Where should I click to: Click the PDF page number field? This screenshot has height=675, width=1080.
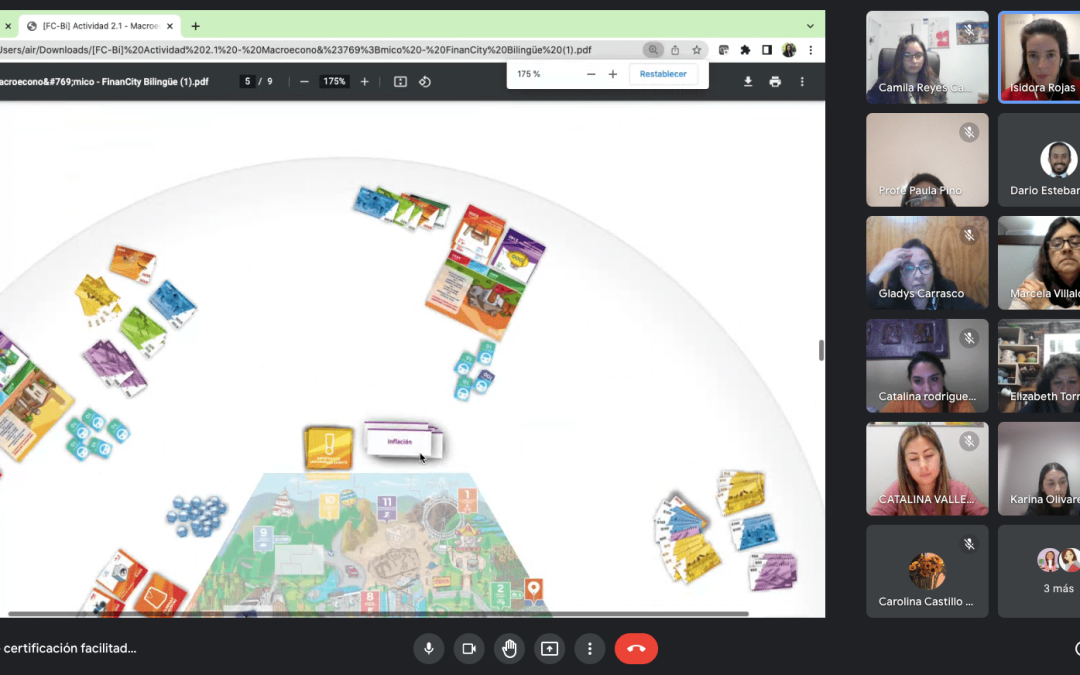point(247,81)
